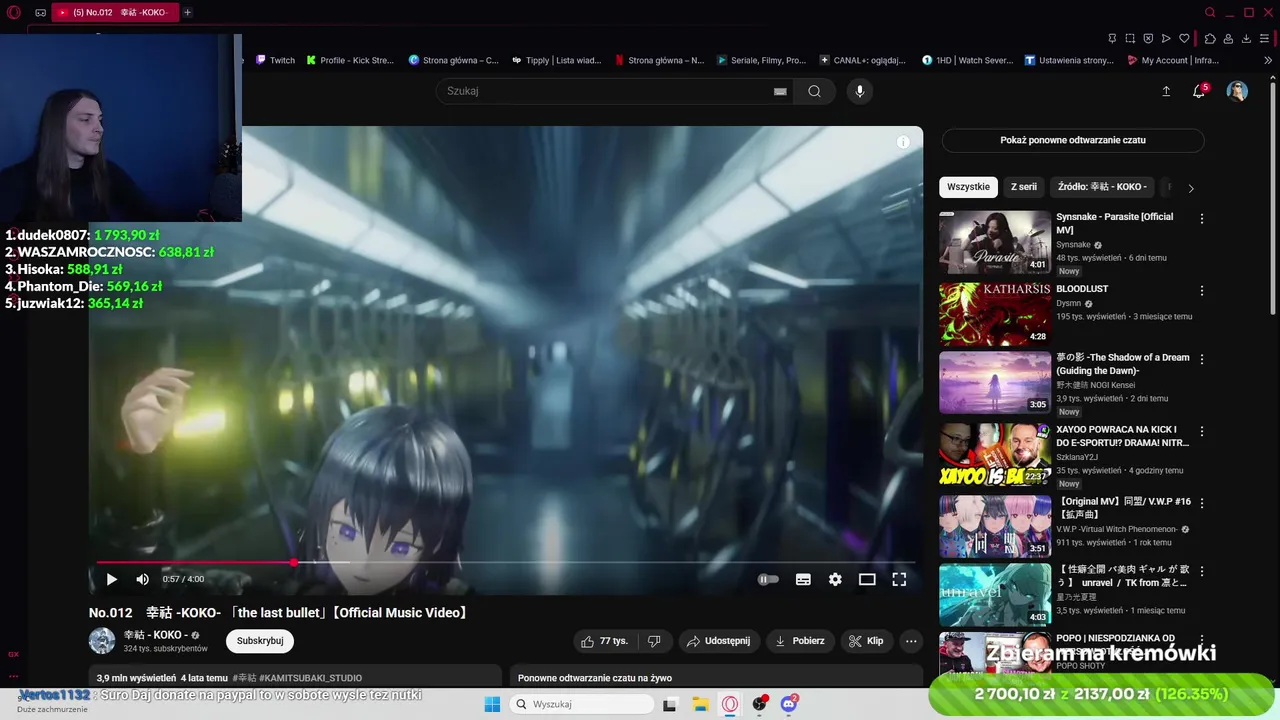Image resolution: width=1280 pixels, height=720 pixels.
Task: Open the Profile - Kick Stre... bookmark
Action: point(350,60)
